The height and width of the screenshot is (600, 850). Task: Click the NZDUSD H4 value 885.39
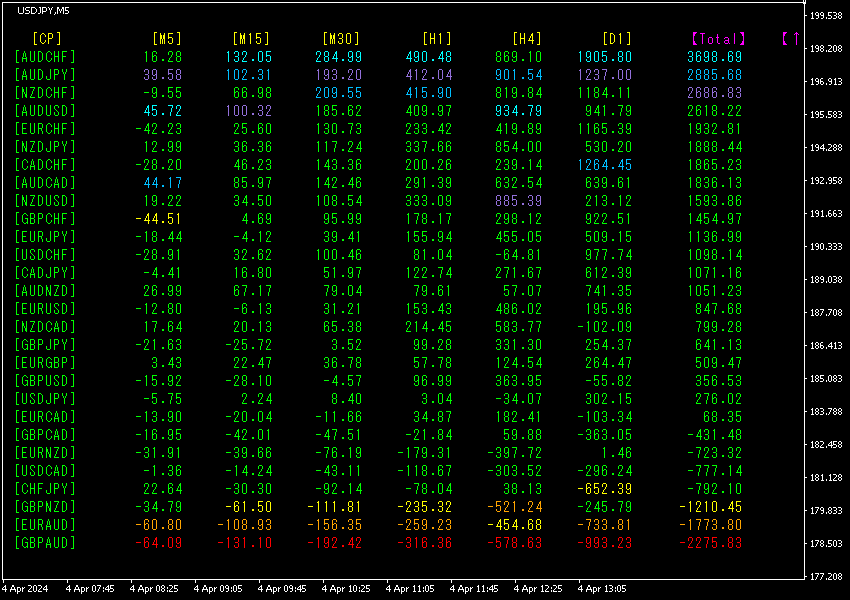519,201
